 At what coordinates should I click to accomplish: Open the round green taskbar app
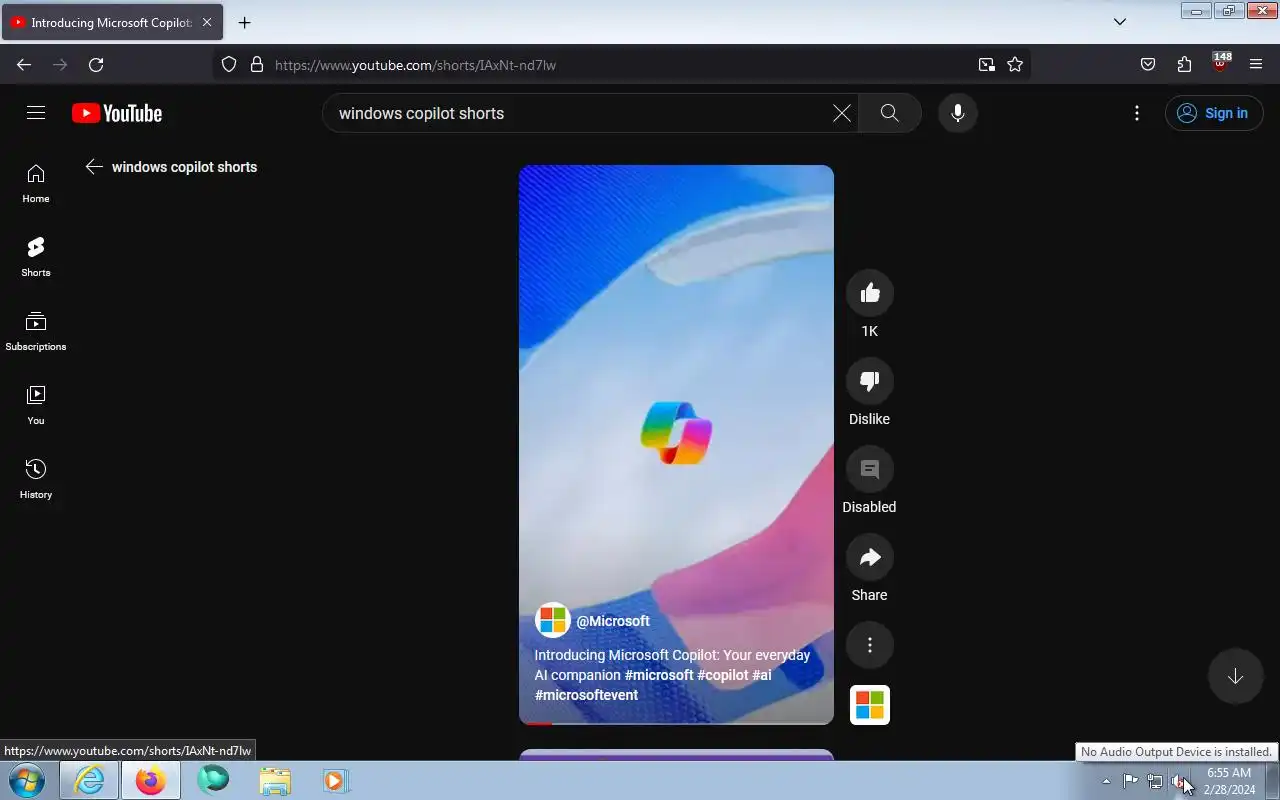pyautogui.click(x=213, y=780)
